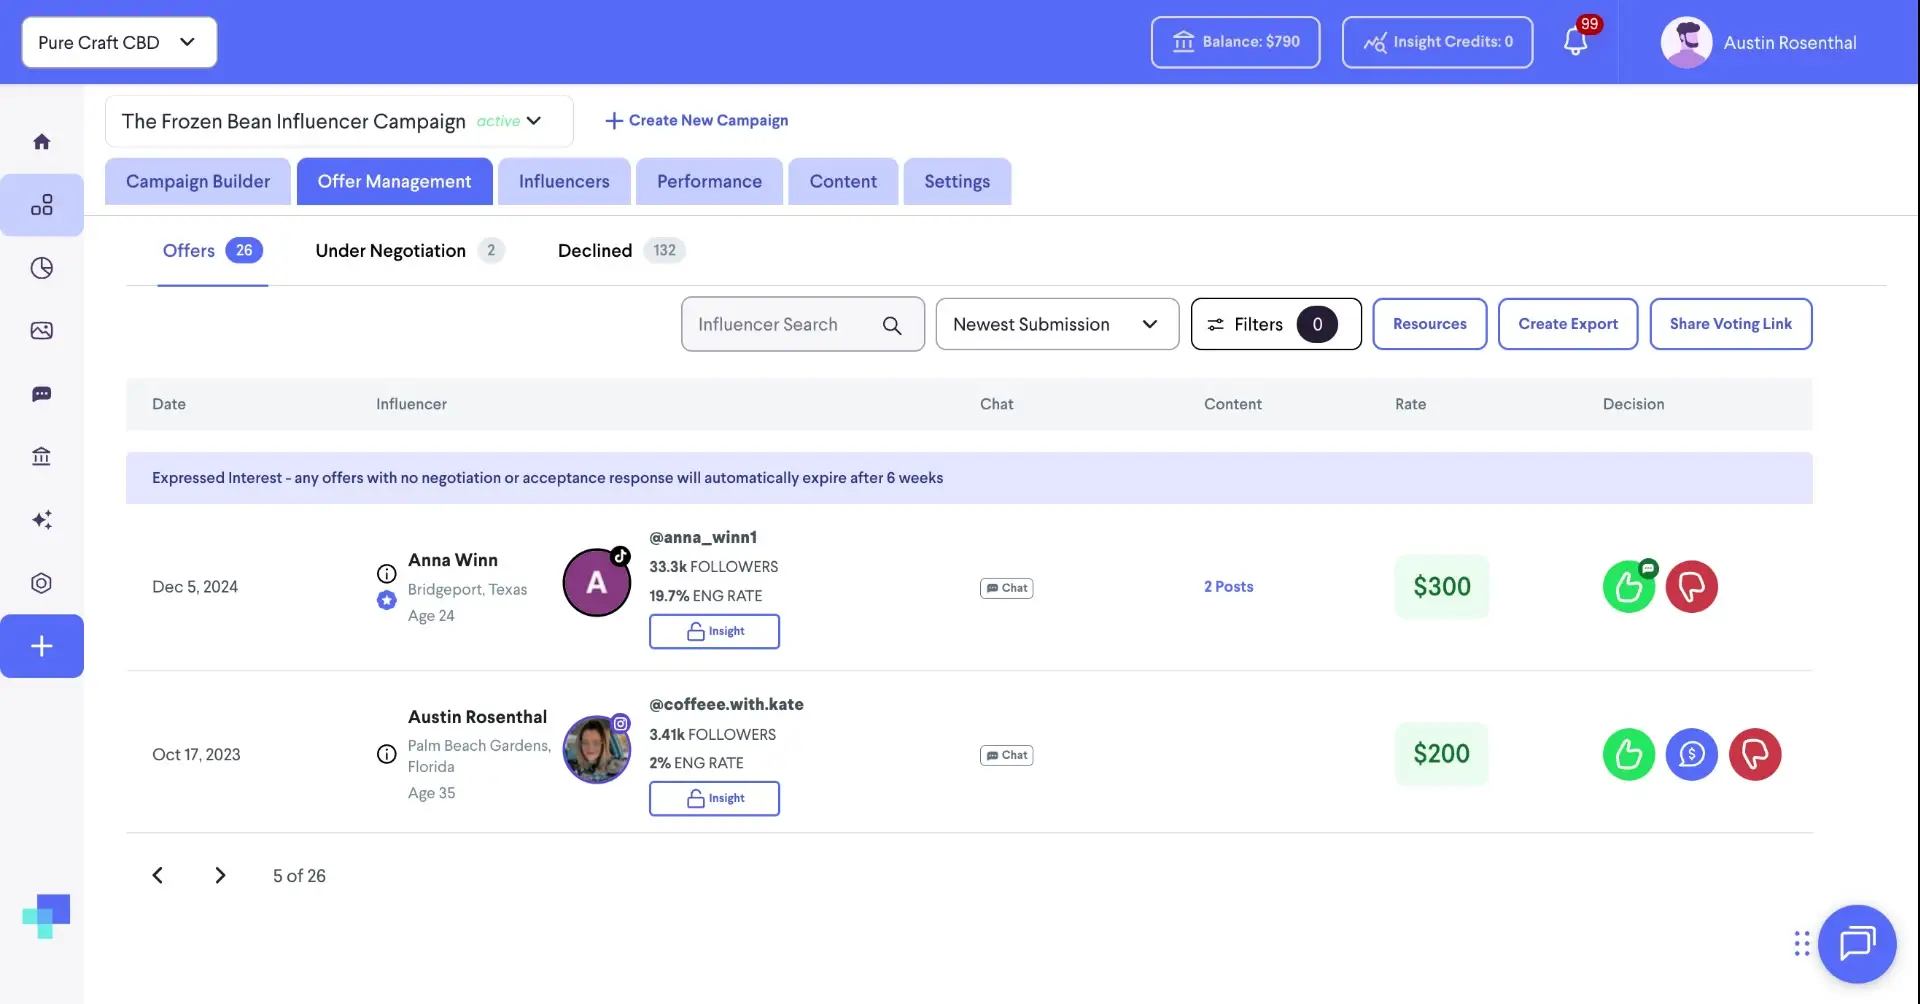This screenshot has width=1920, height=1004.
Task: Switch to the Performance tab
Action: click(709, 181)
